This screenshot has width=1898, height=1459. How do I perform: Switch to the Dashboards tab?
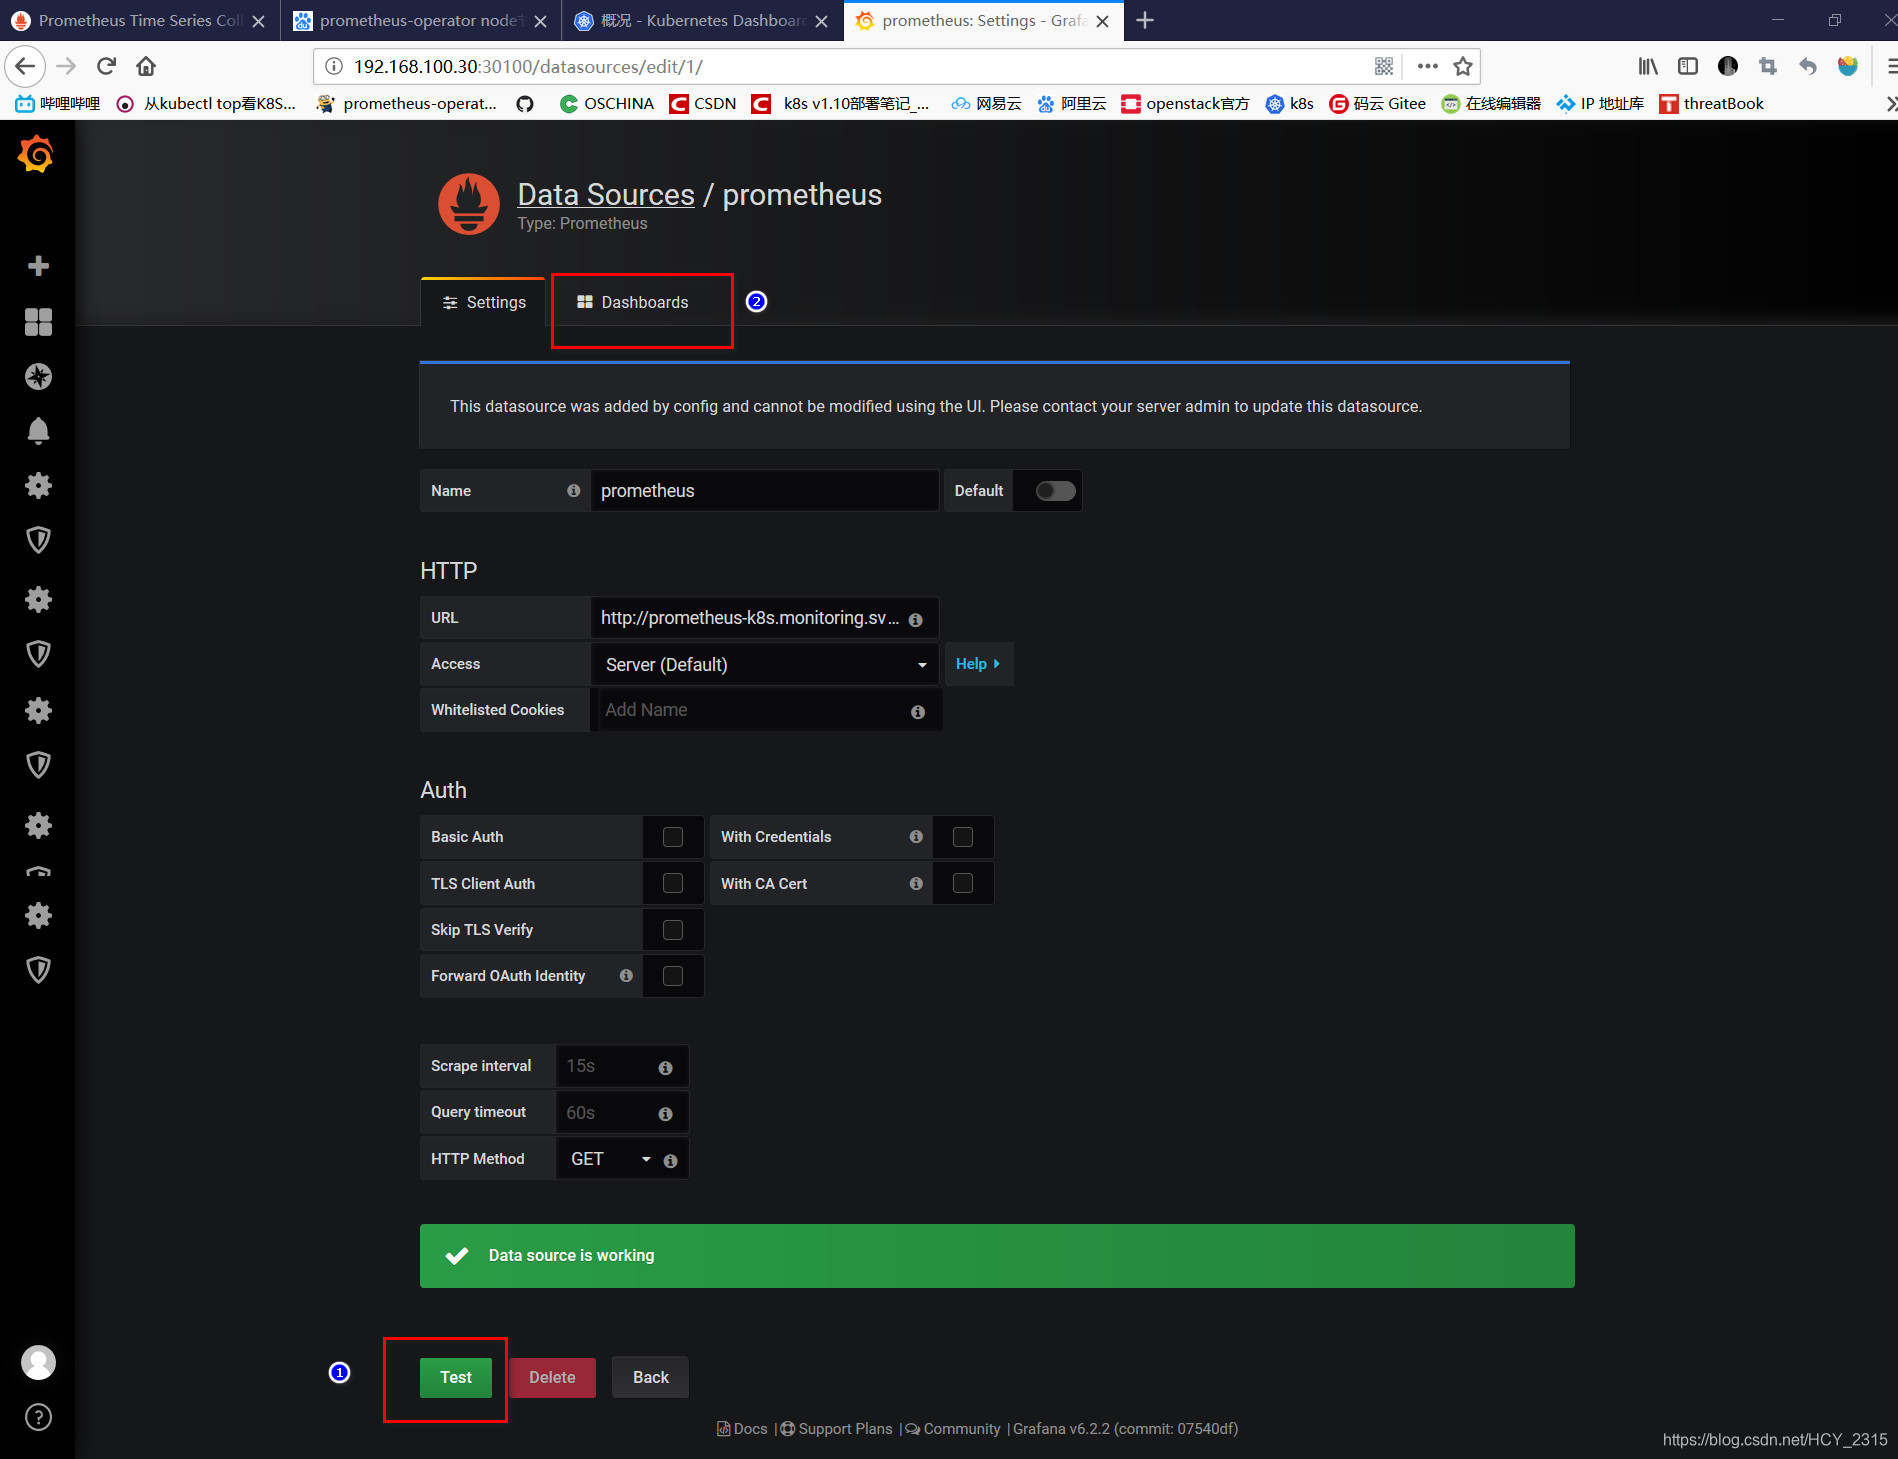pyautogui.click(x=633, y=302)
